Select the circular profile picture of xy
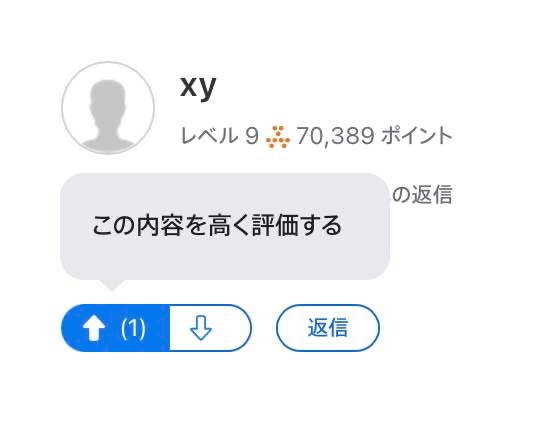This screenshot has height=430, width=556. tap(108, 108)
